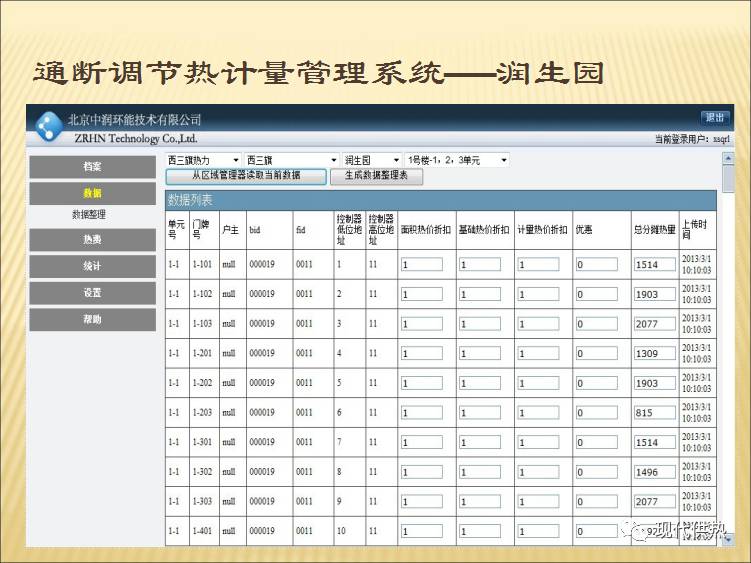Click the 总分摊热量 column header
Screen dimensions: 751x563
click(654, 230)
